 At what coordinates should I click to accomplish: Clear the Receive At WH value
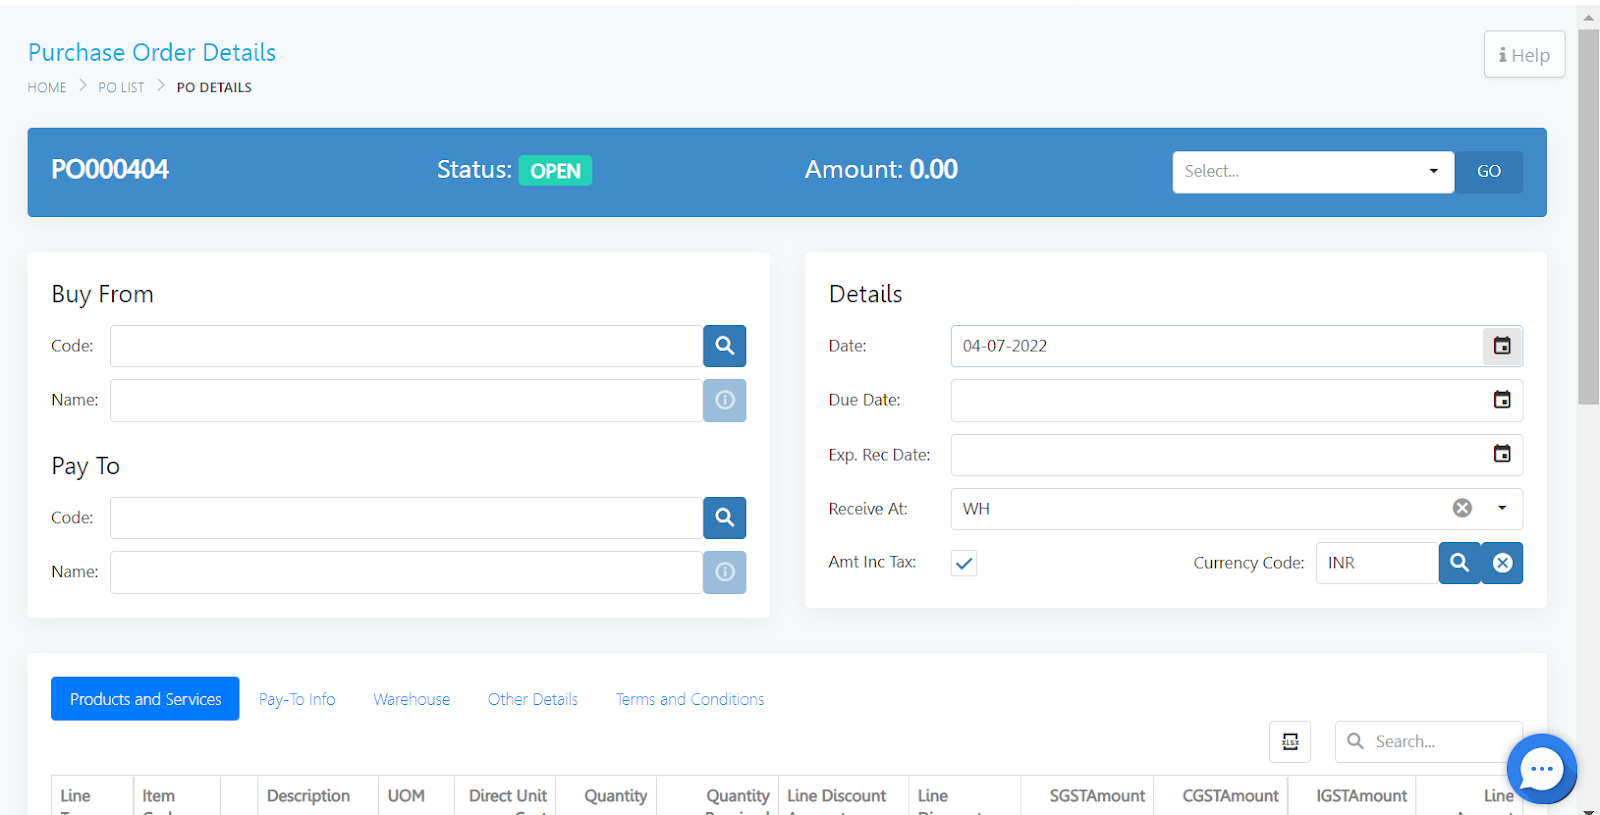coord(1462,508)
